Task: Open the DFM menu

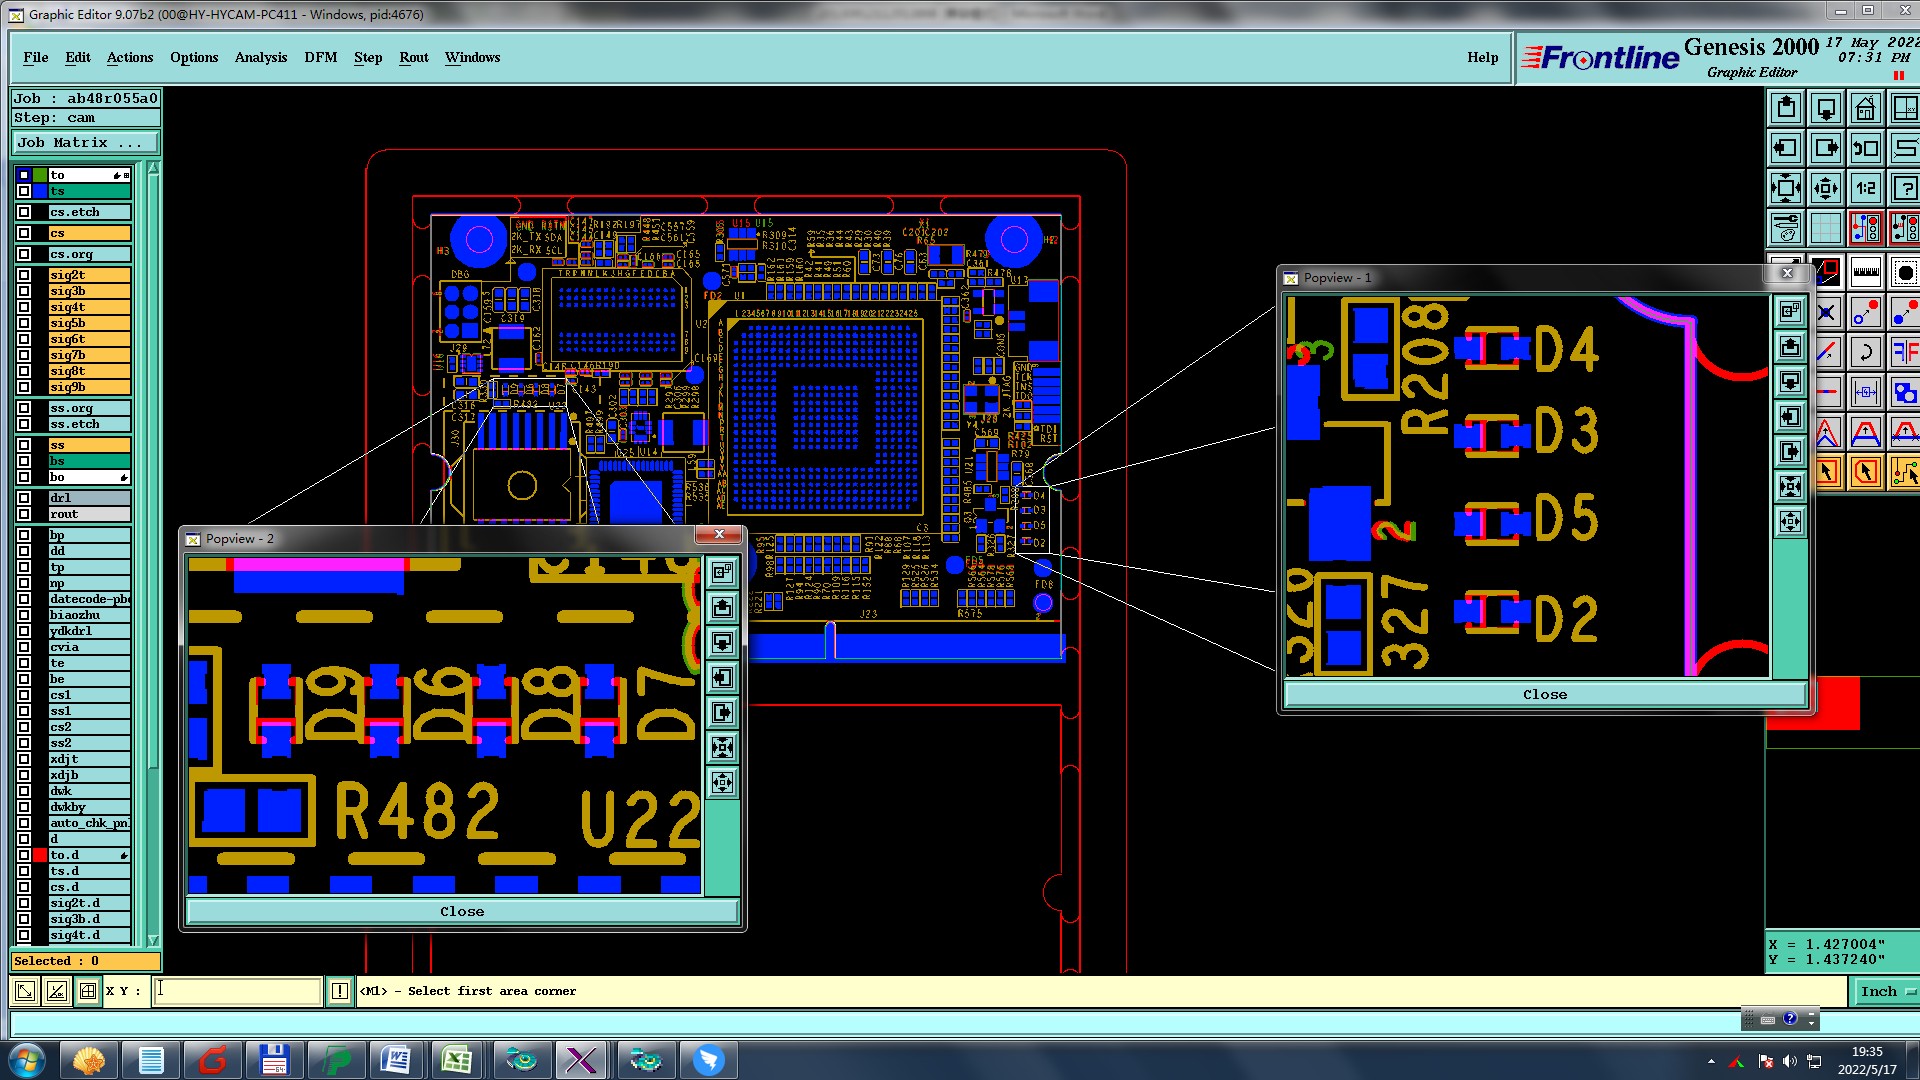Action: (x=320, y=57)
